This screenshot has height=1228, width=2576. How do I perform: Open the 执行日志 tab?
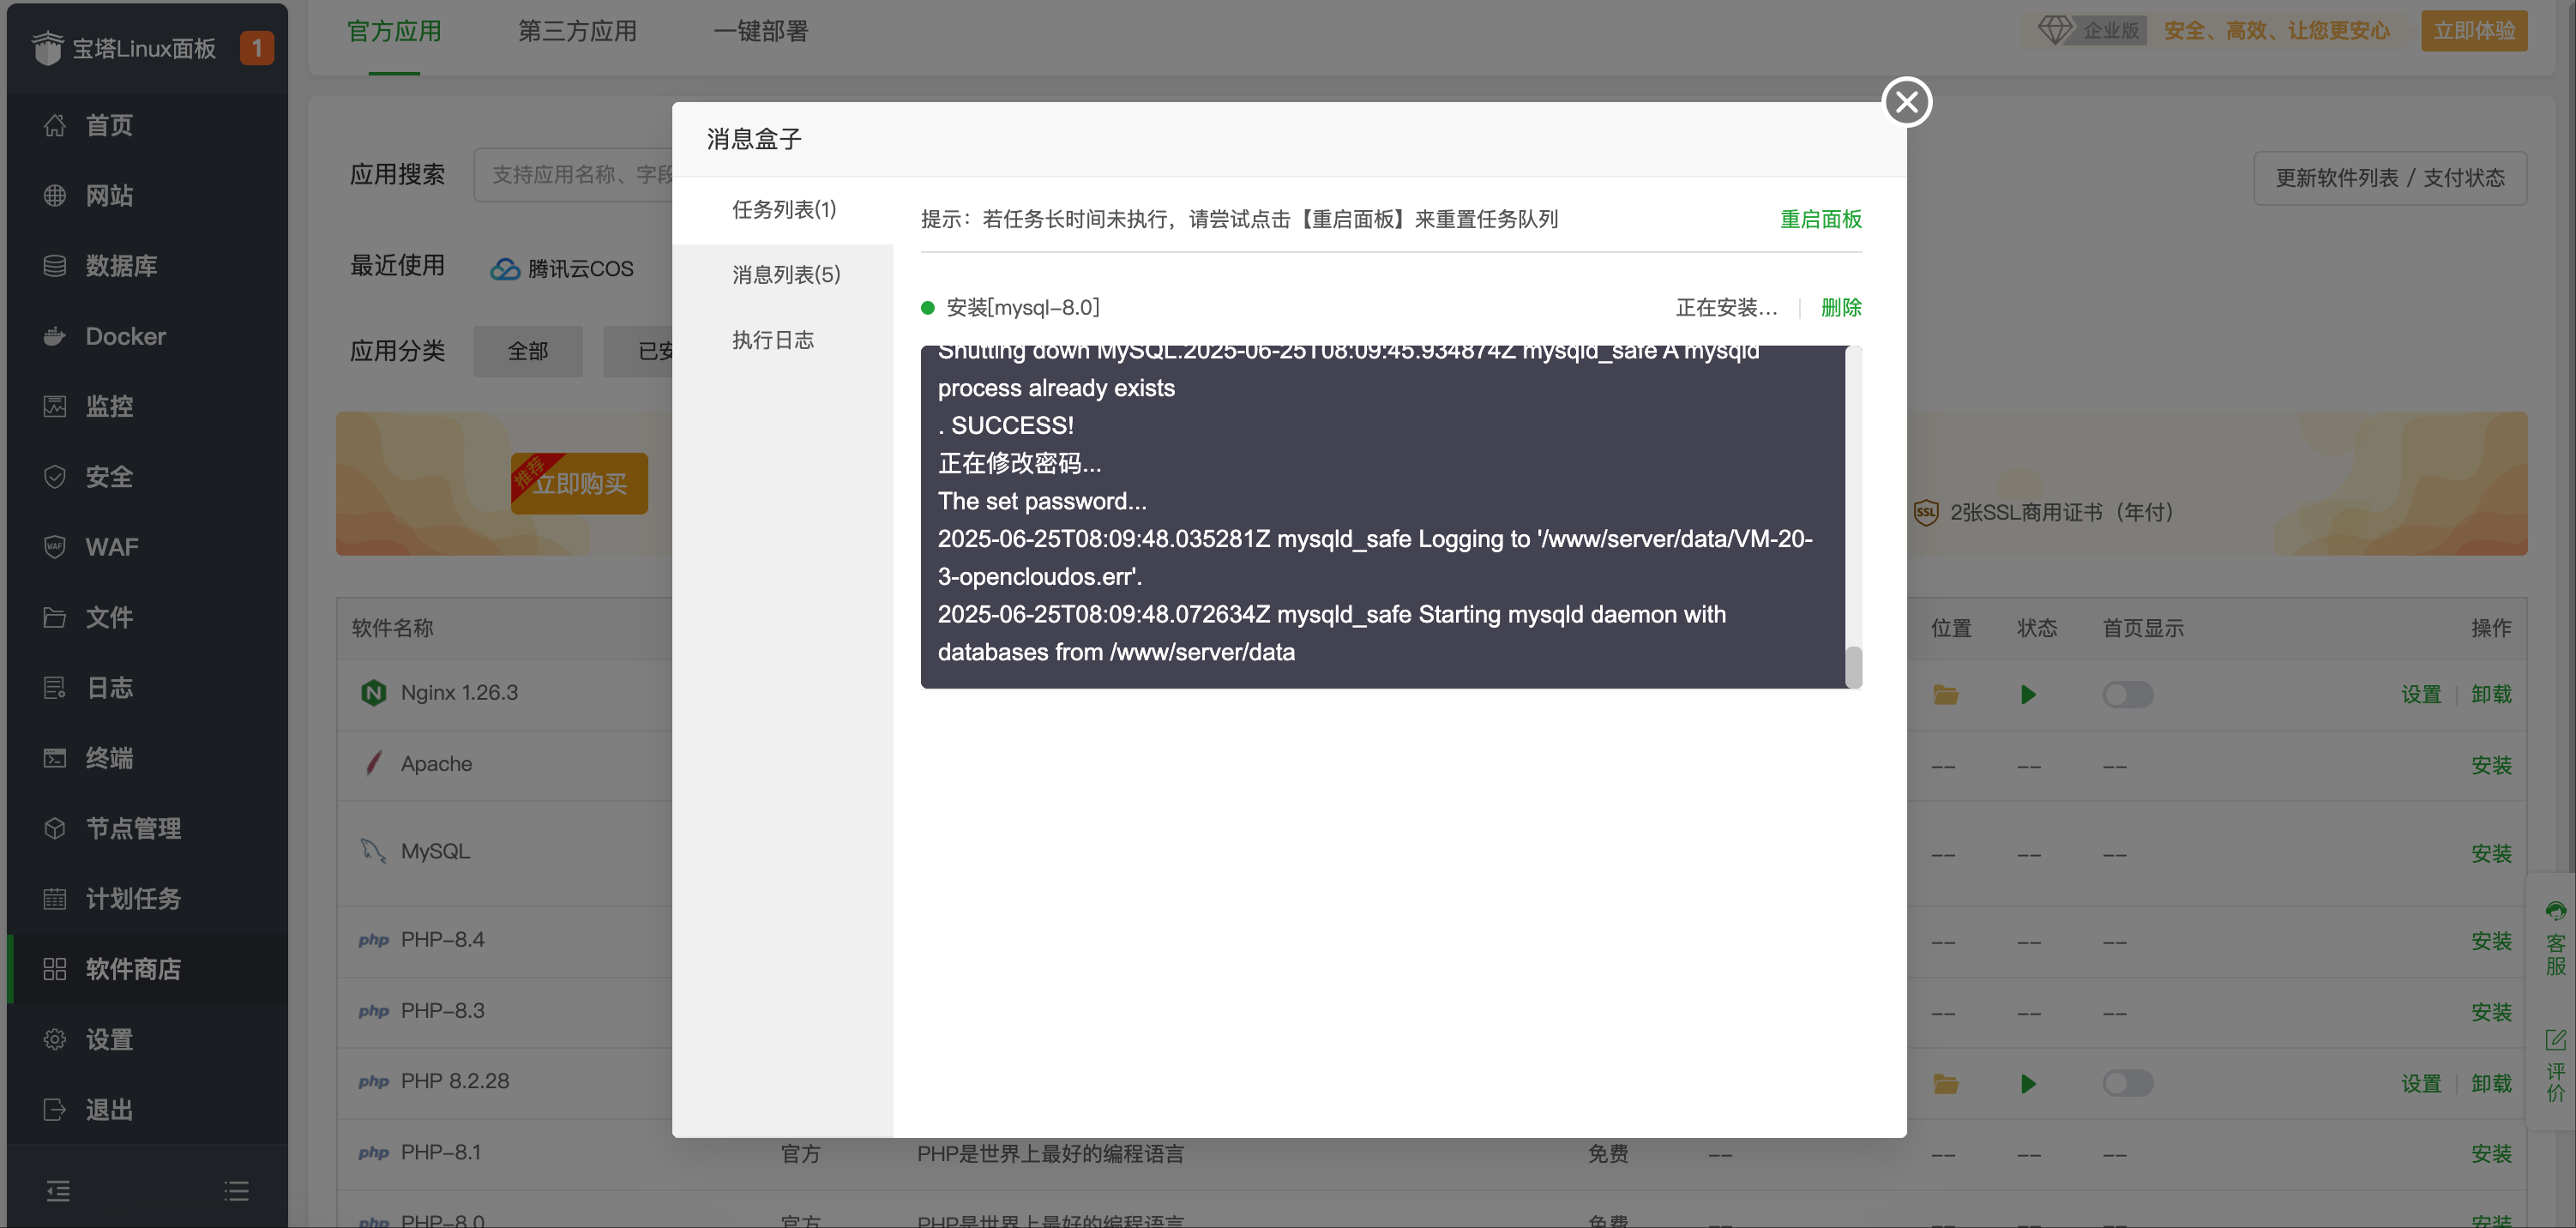[773, 340]
